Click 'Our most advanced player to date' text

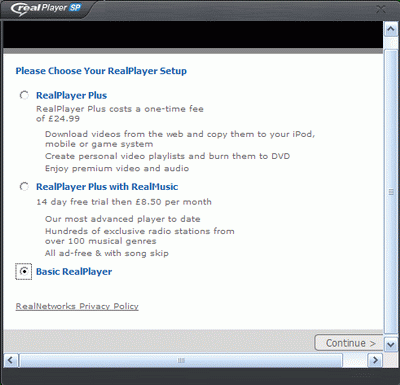(123, 219)
